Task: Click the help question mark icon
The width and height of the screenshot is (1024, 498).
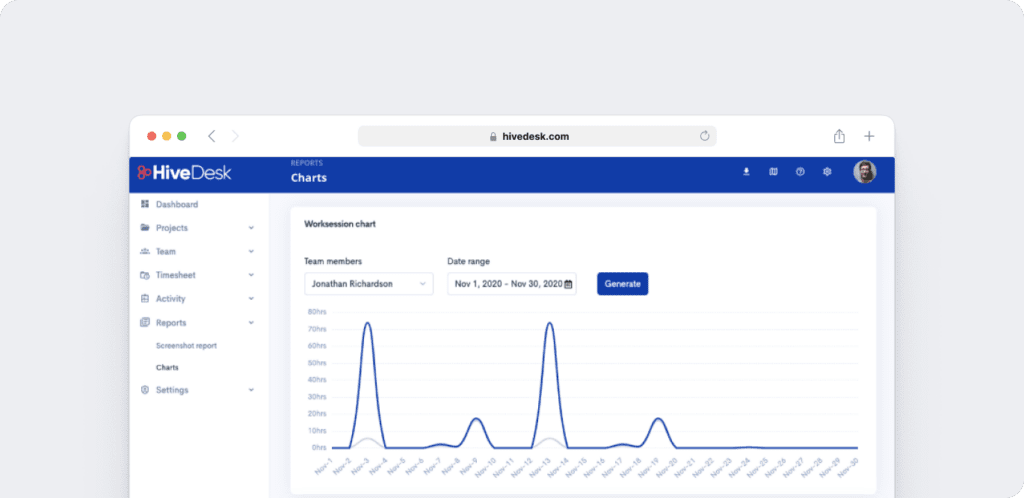Action: (800, 172)
